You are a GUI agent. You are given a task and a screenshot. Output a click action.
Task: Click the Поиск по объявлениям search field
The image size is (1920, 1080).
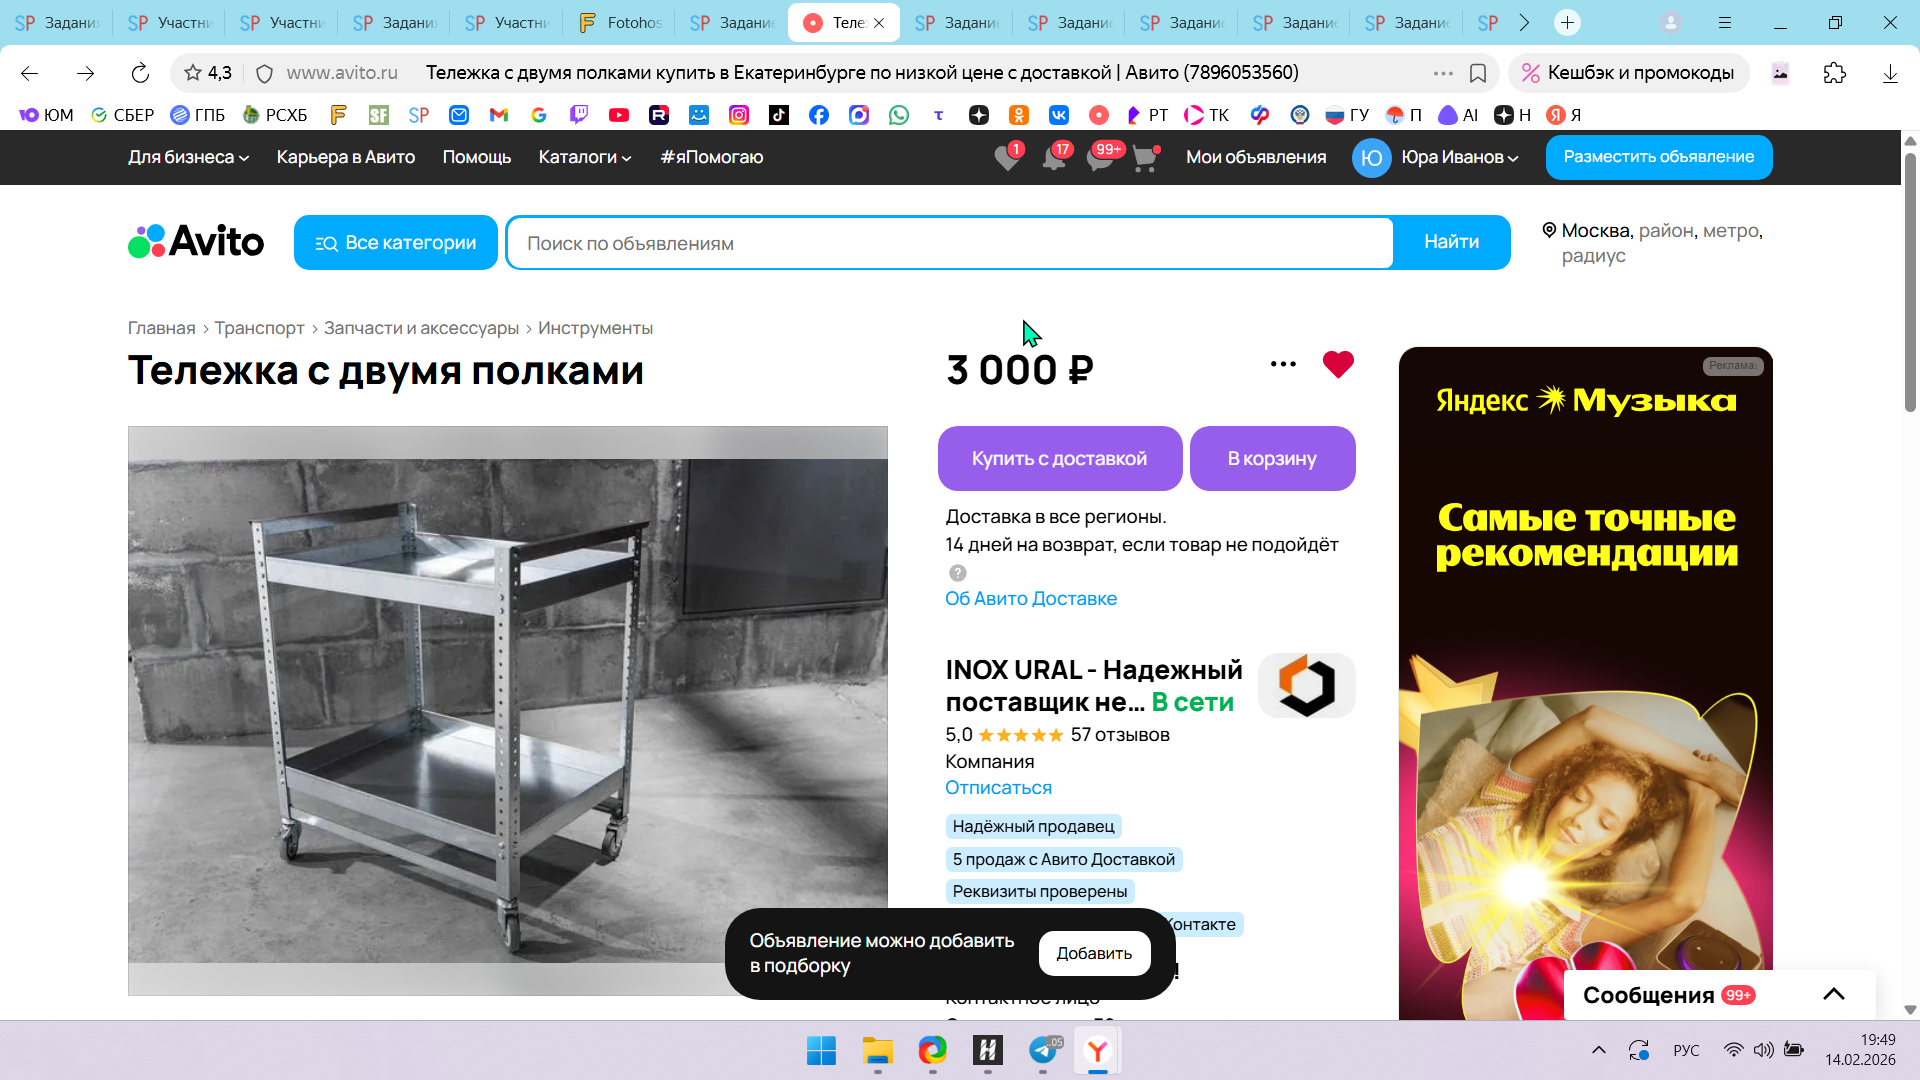tap(950, 243)
